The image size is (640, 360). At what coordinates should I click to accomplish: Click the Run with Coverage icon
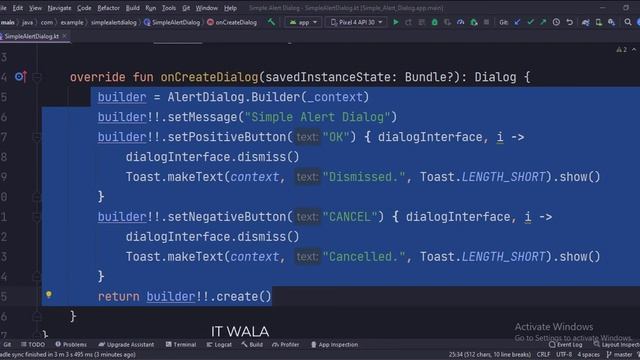(x=447, y=22)
